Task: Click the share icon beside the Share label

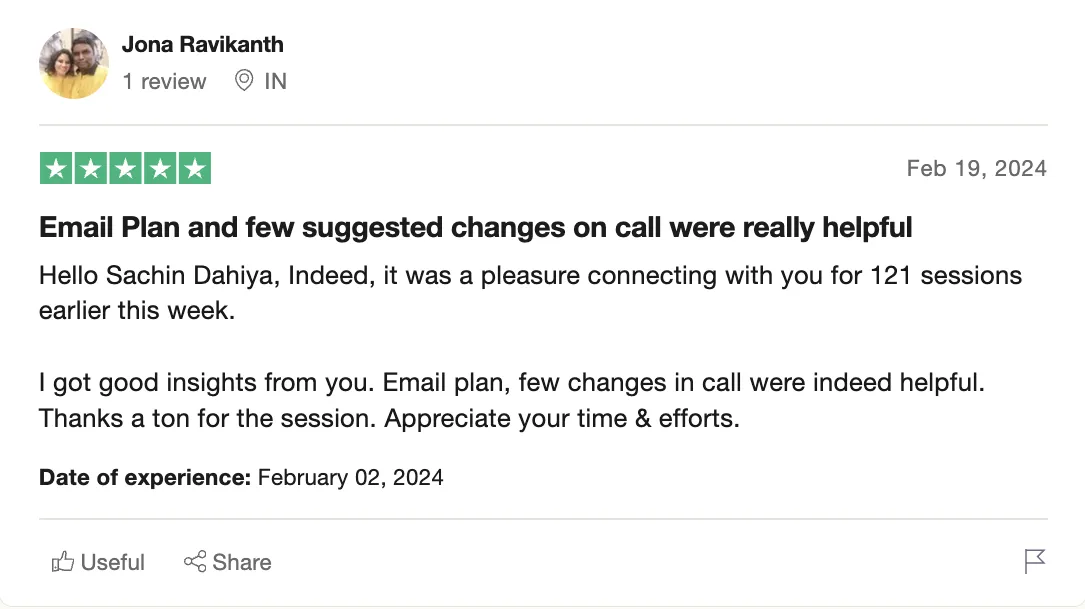Action: coord(195,562)
